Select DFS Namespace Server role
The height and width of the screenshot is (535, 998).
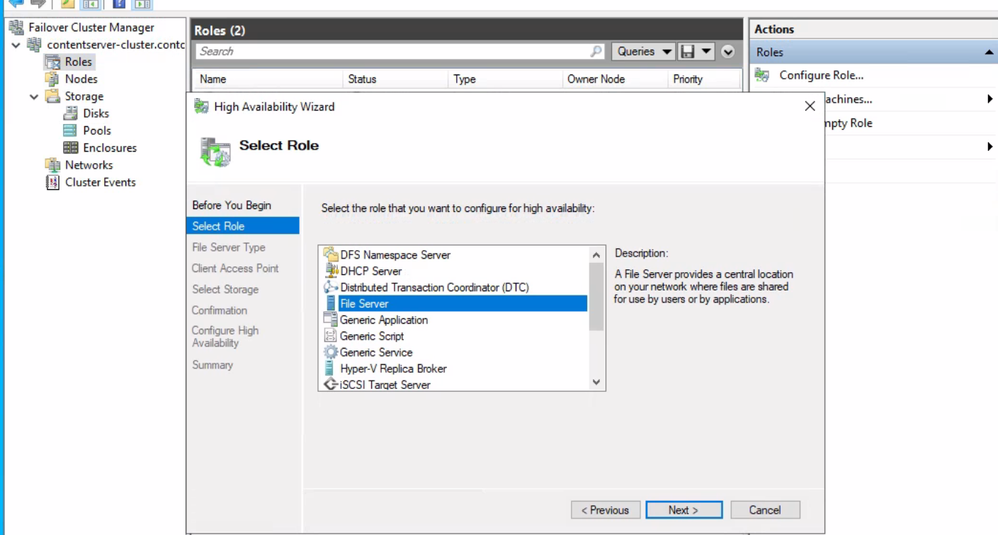[395, 254]
